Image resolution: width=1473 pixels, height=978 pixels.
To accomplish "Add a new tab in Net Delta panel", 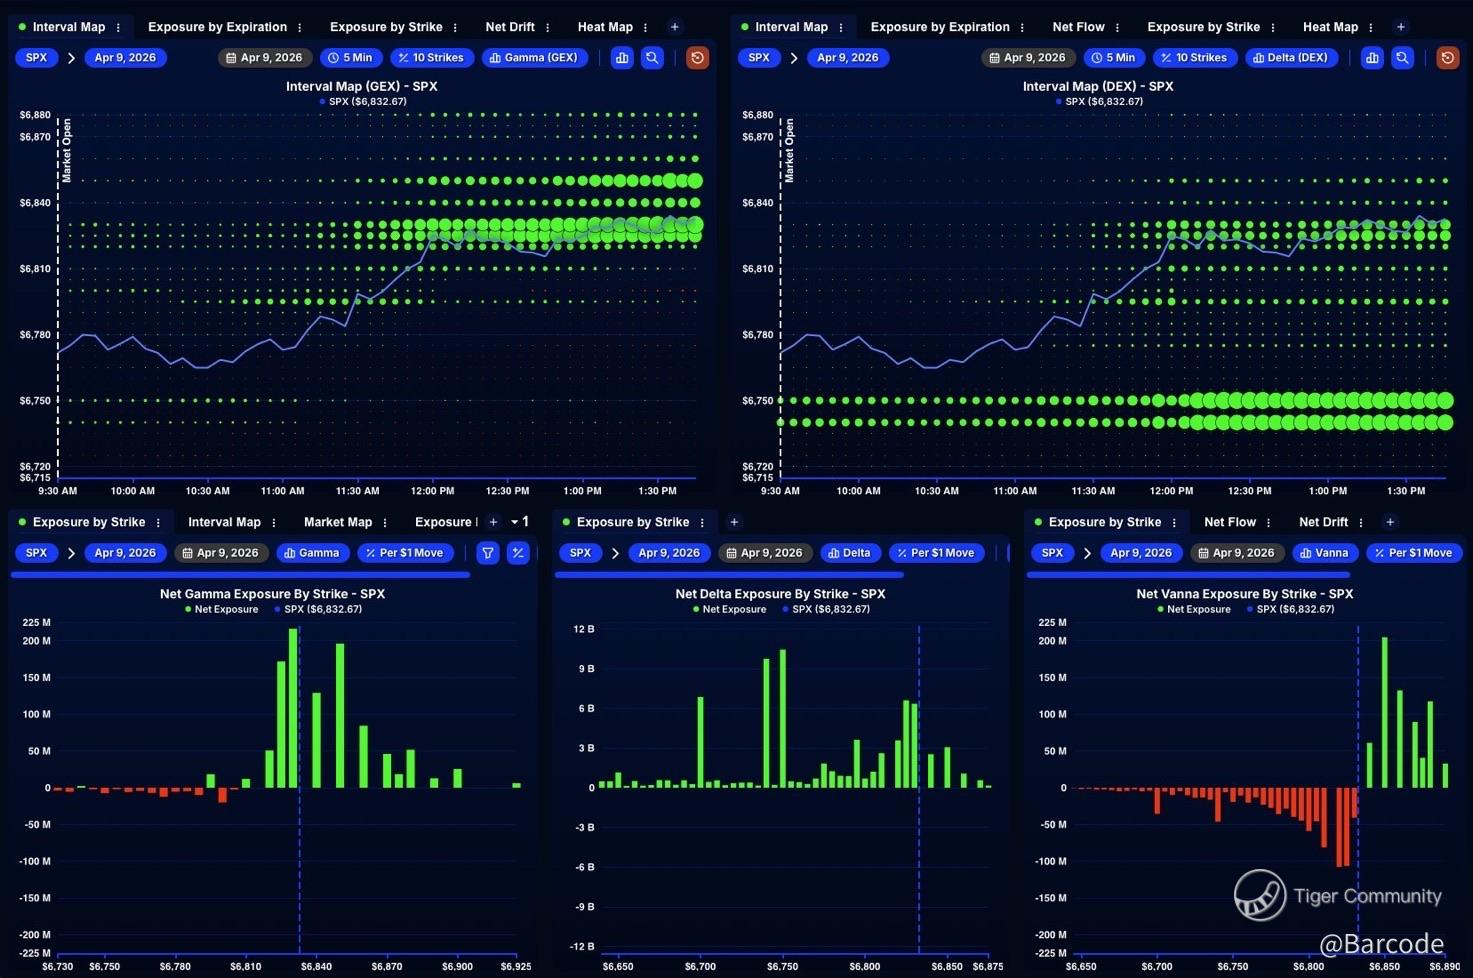I will pos(734,522).
